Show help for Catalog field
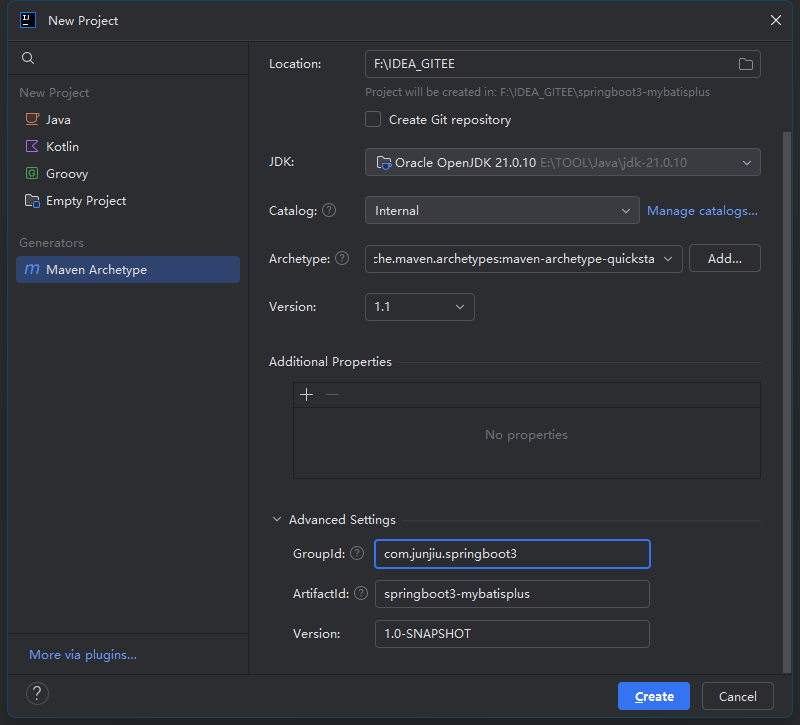The width and height of the screenshot is (800, 725). click(330, 210)
